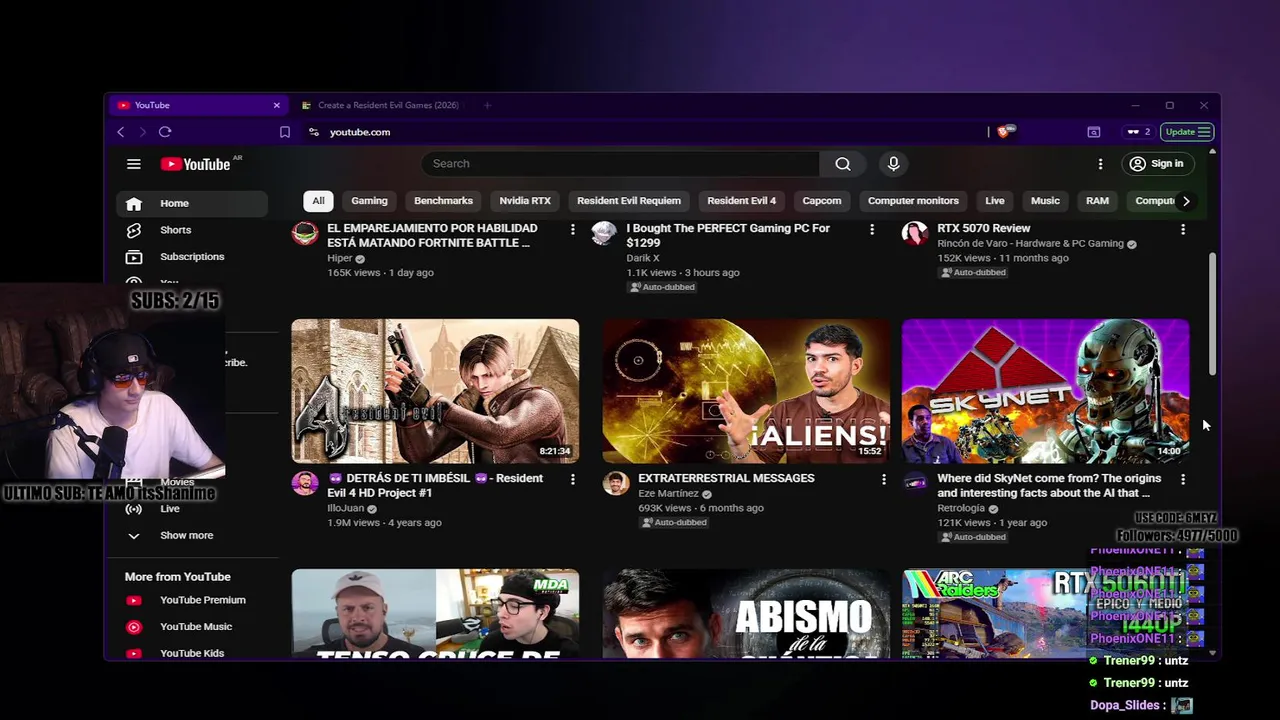
Task: Go back with the browser back arrow
Action: (x=121, y=132)
